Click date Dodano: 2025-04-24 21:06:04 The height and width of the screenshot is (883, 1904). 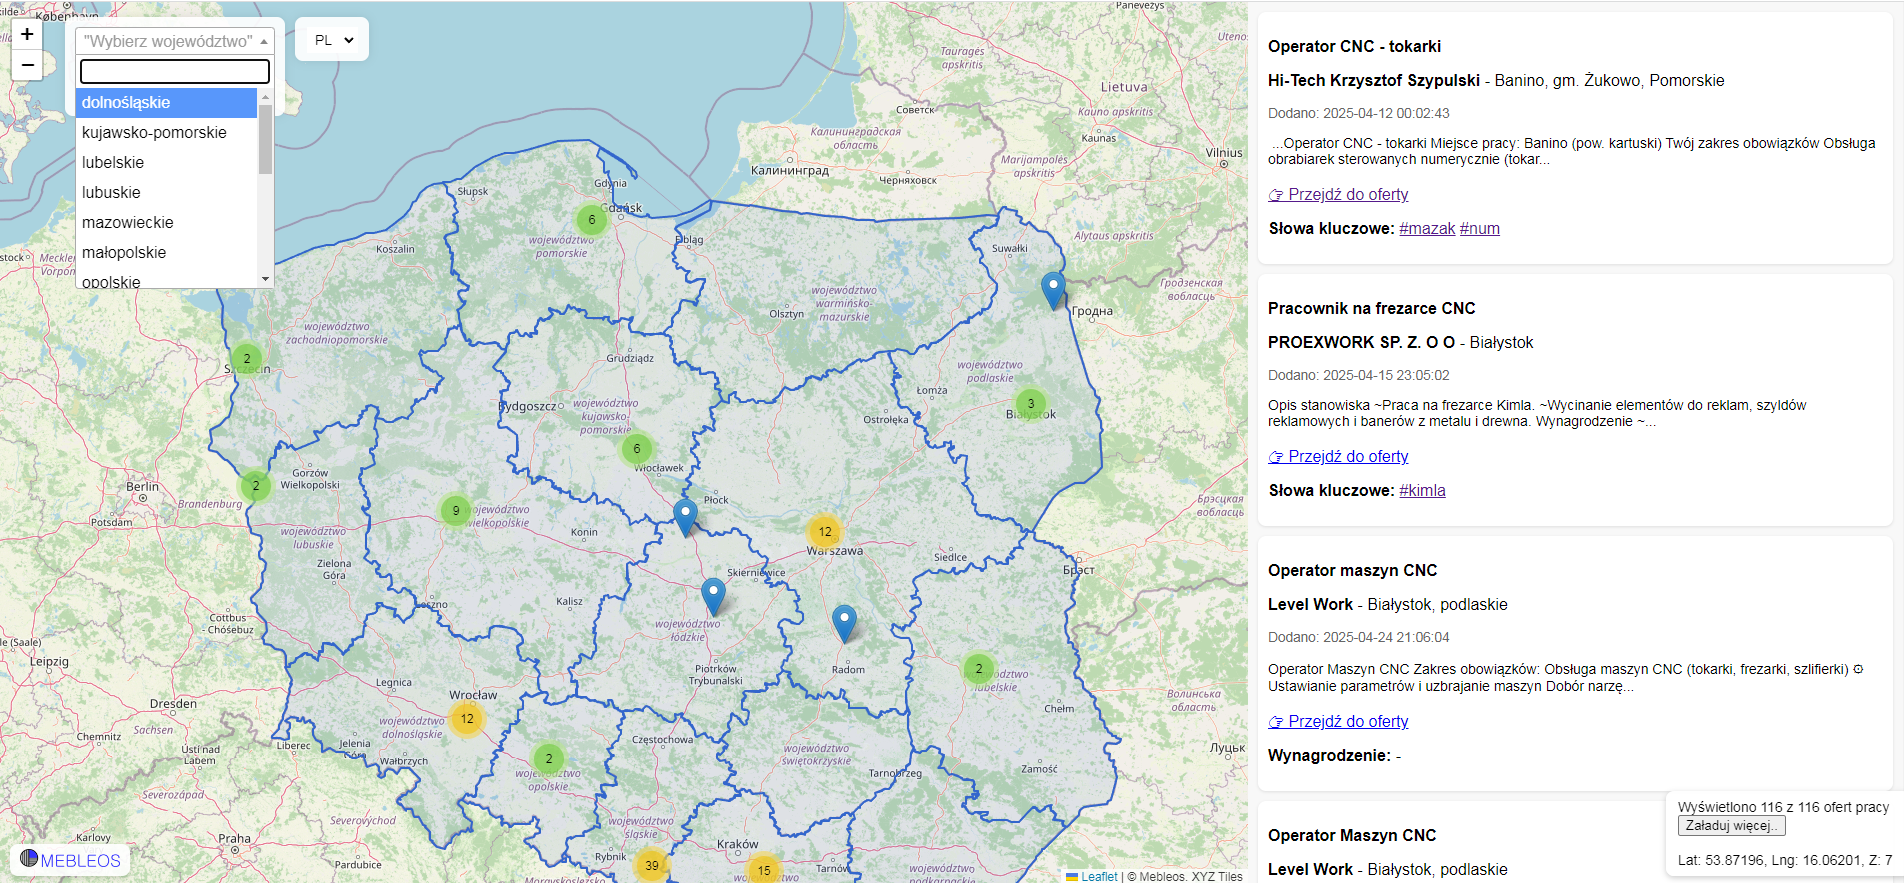(x=1358, y=638)
